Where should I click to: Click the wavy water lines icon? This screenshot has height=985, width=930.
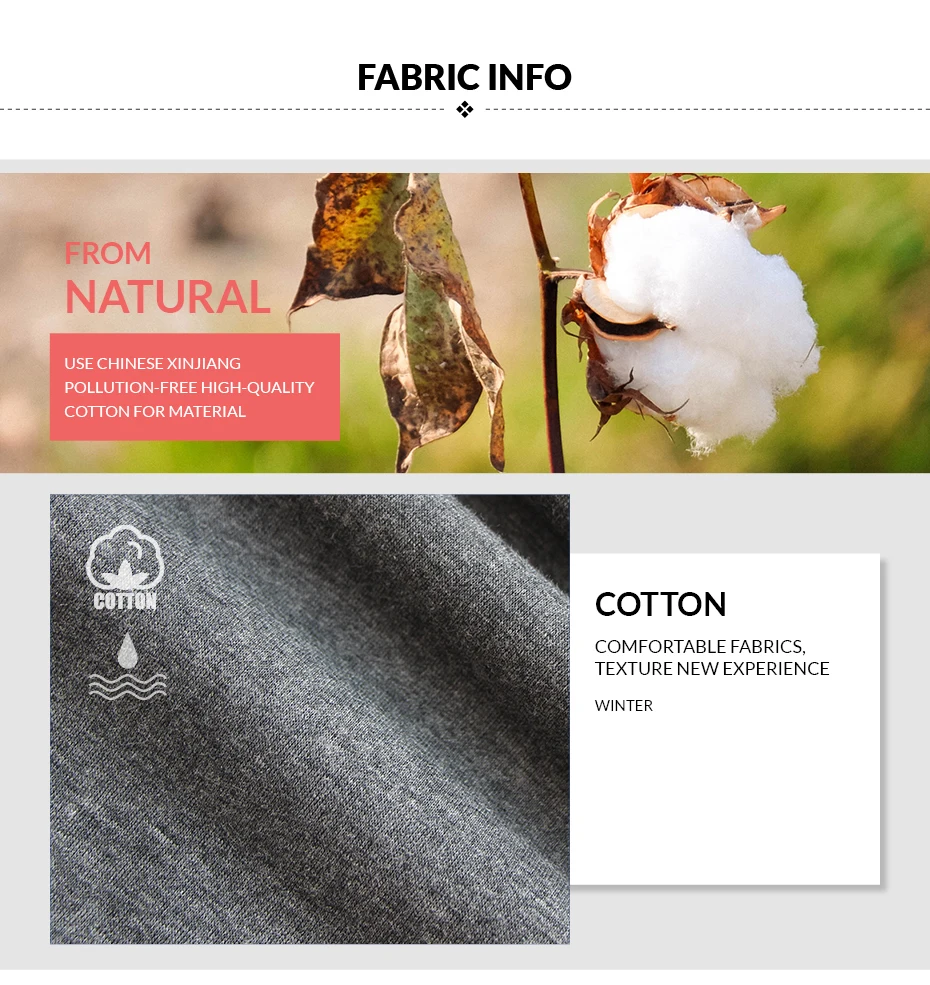click(x=128, y=686)
